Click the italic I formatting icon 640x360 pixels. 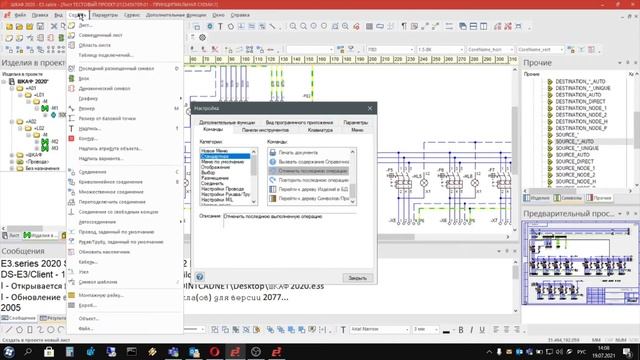pos(471,330)
